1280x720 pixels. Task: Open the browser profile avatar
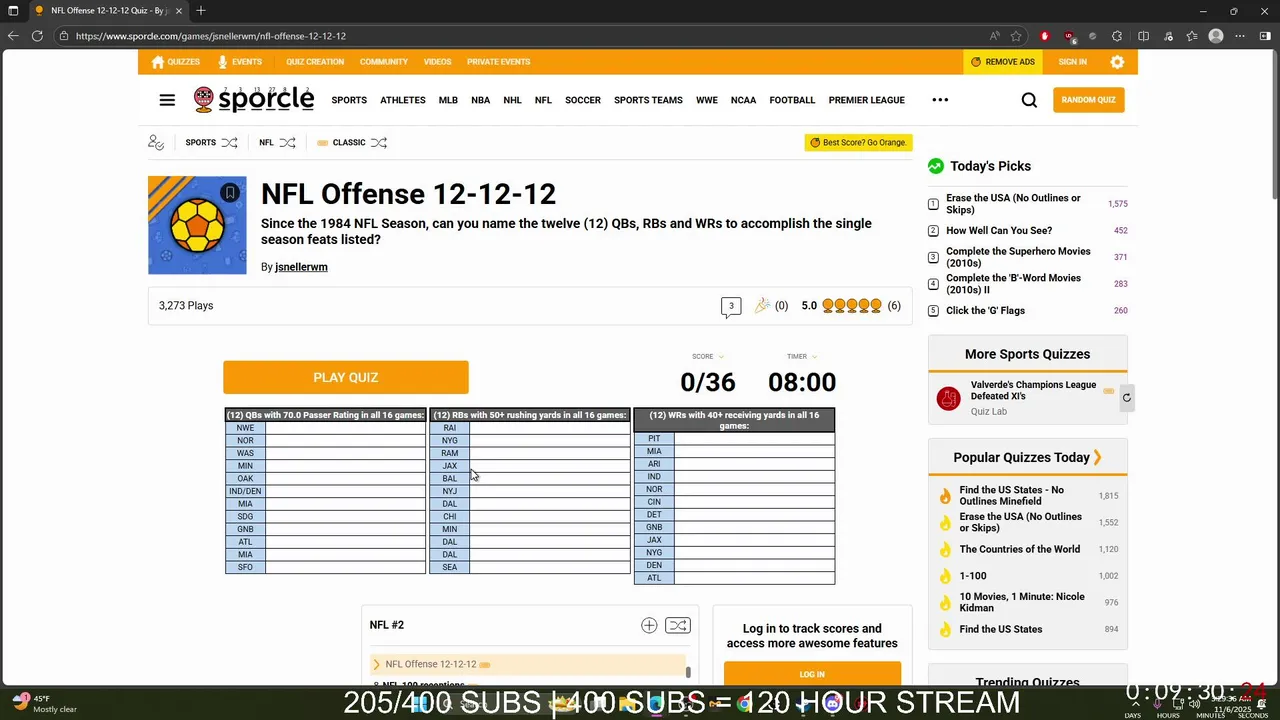point(1216,36)
